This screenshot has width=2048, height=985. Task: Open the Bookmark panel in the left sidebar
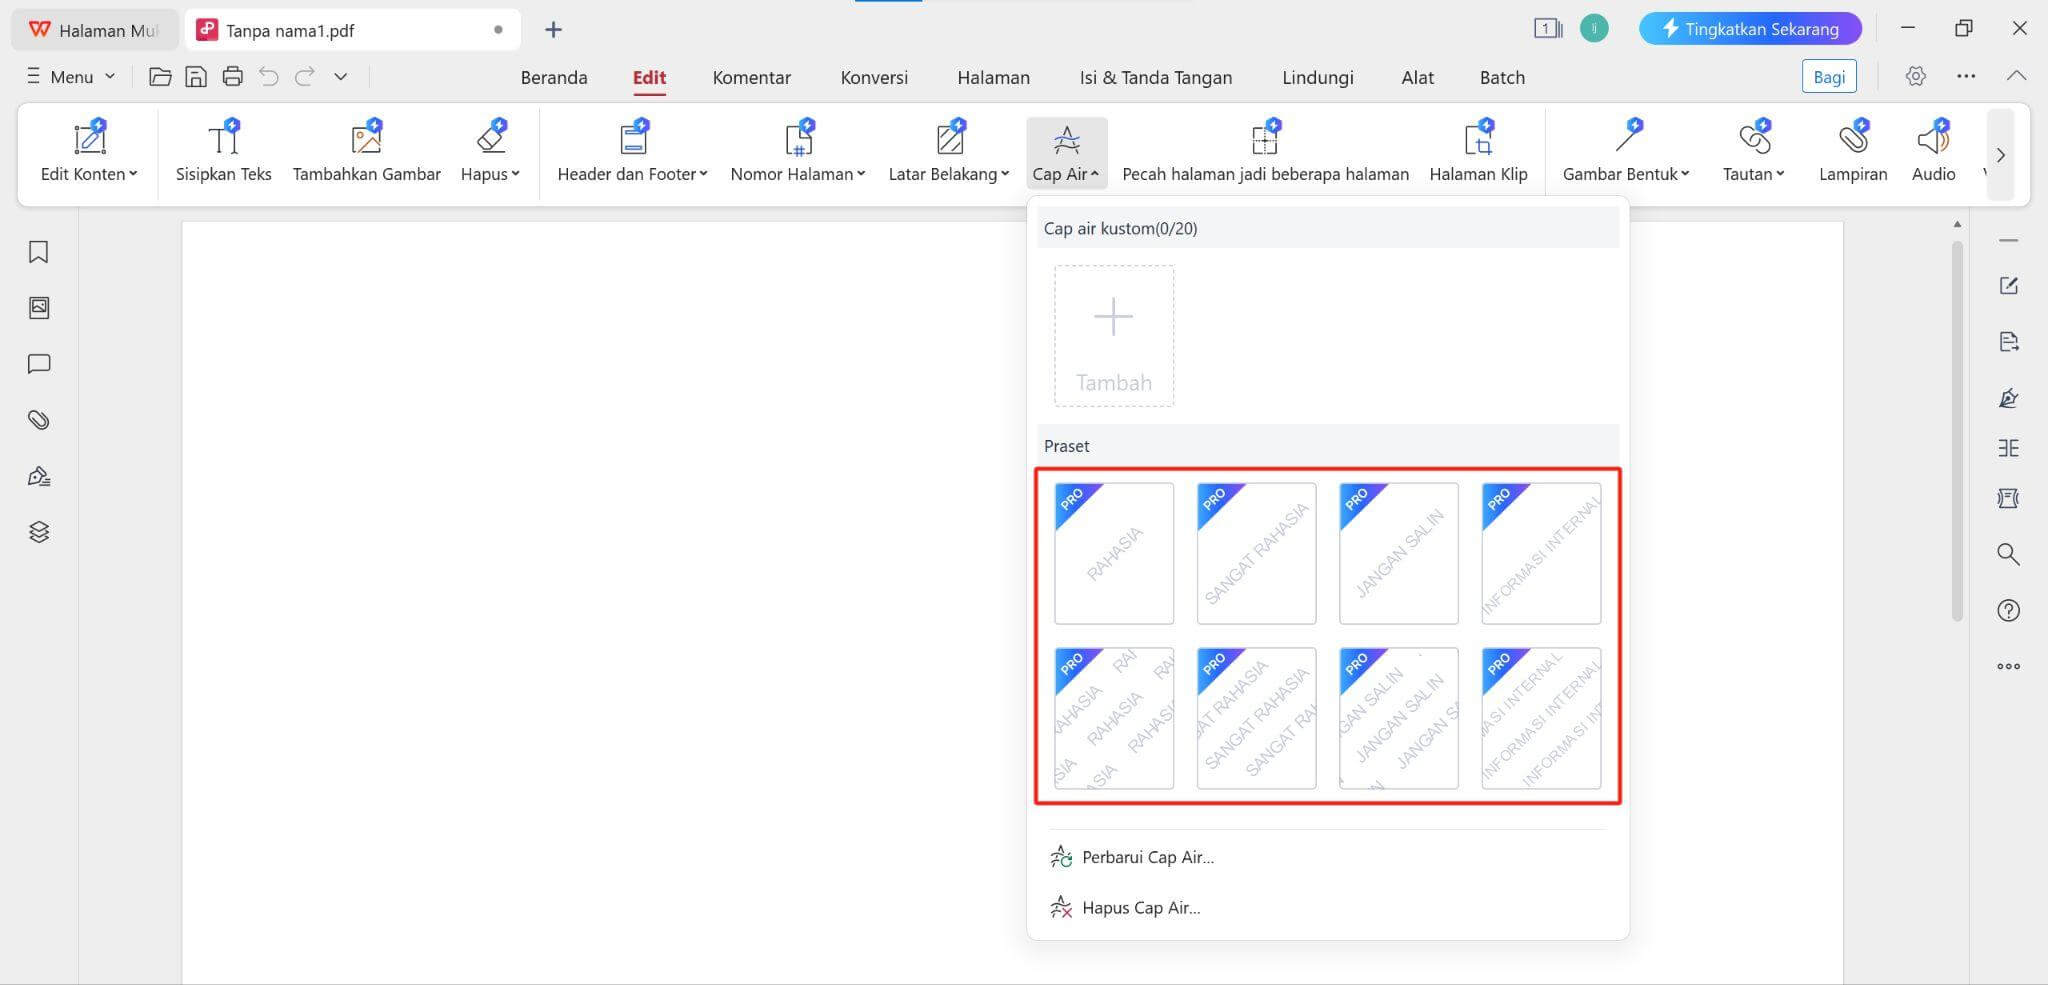tap(39, 253)
